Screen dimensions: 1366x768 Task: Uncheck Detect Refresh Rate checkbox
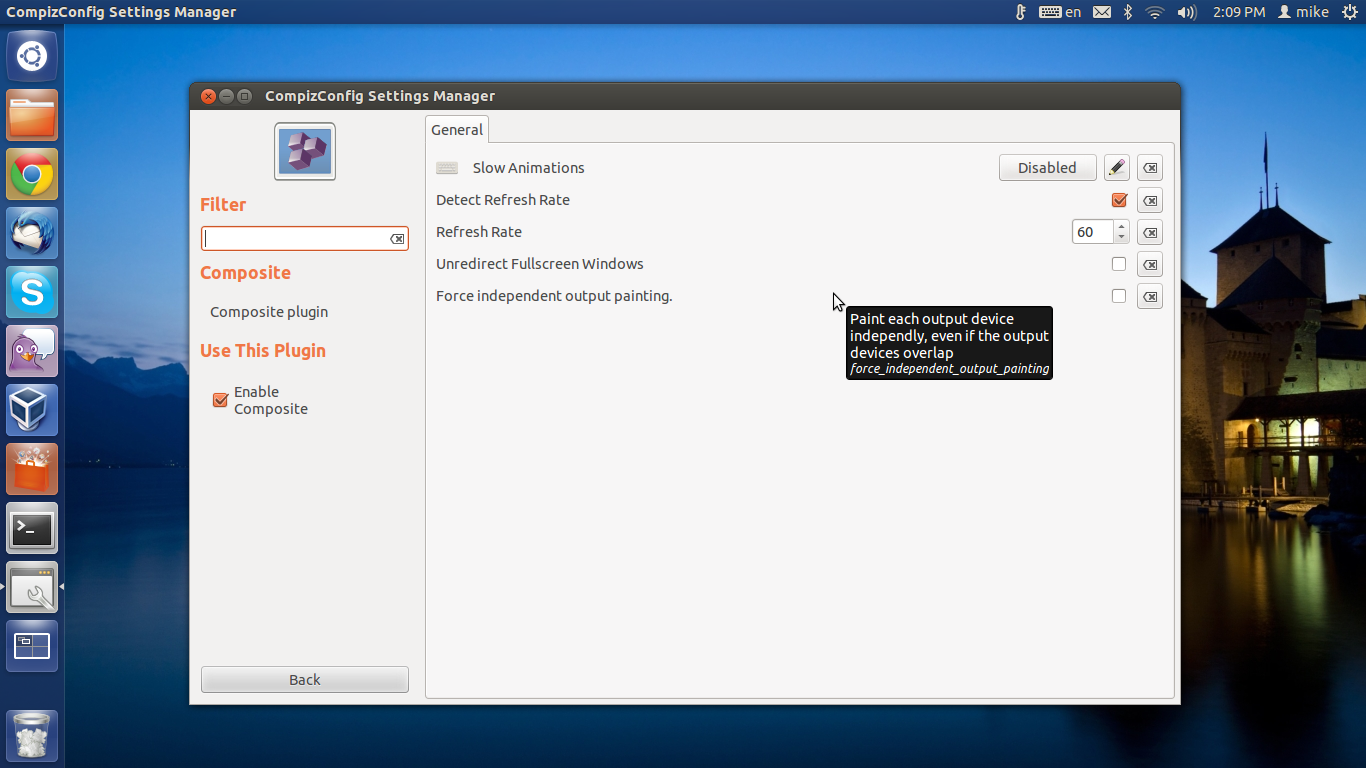[x=1119, y=200]
